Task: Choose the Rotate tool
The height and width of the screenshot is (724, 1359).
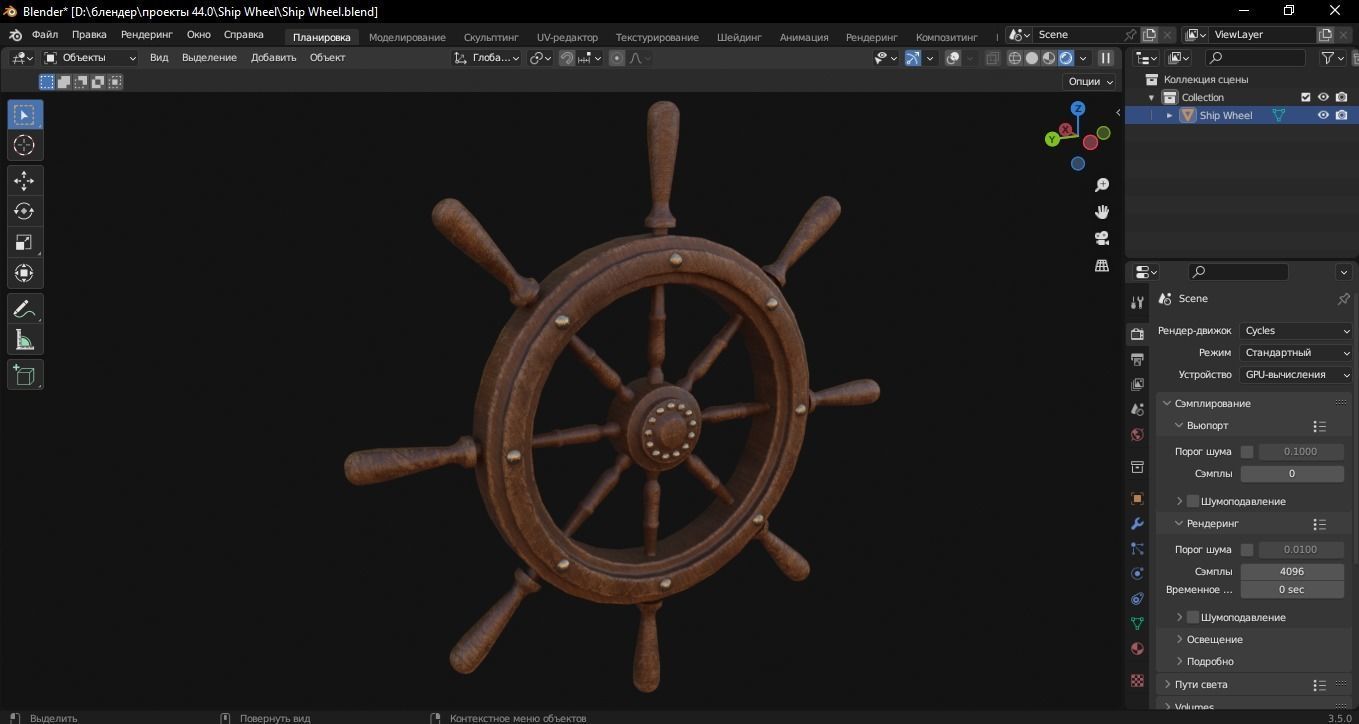Action: point(24,211)
